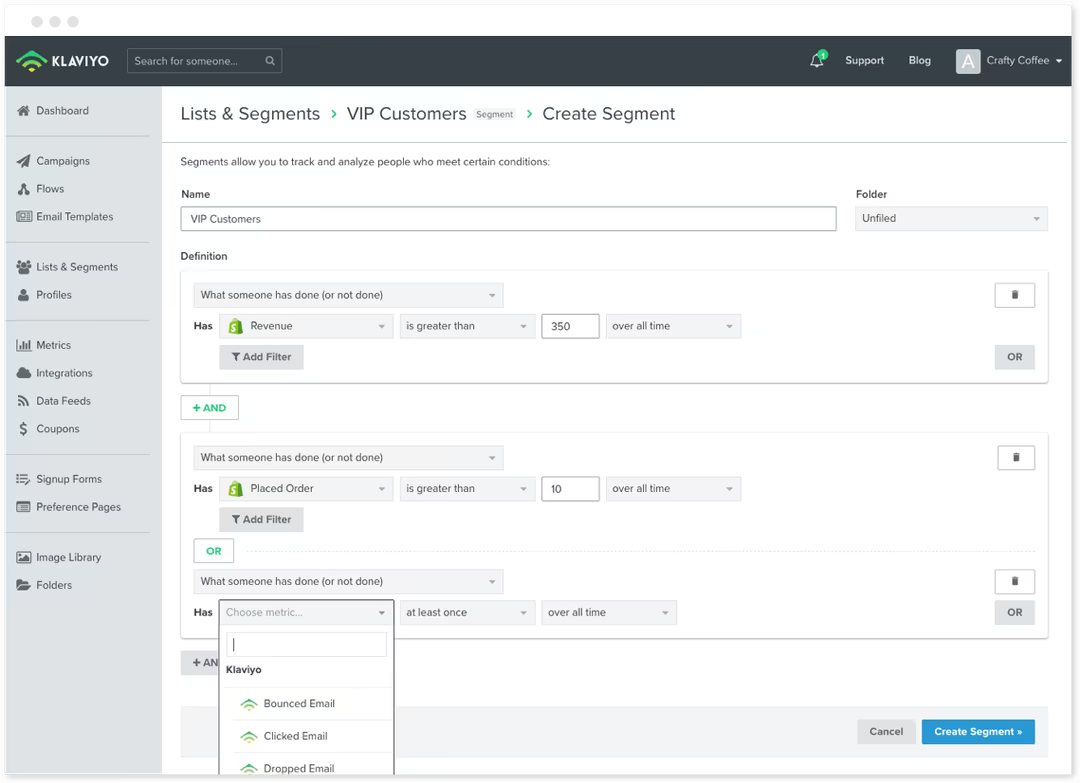Go to Campaigns in the sidebar

[x=63, y=160]
